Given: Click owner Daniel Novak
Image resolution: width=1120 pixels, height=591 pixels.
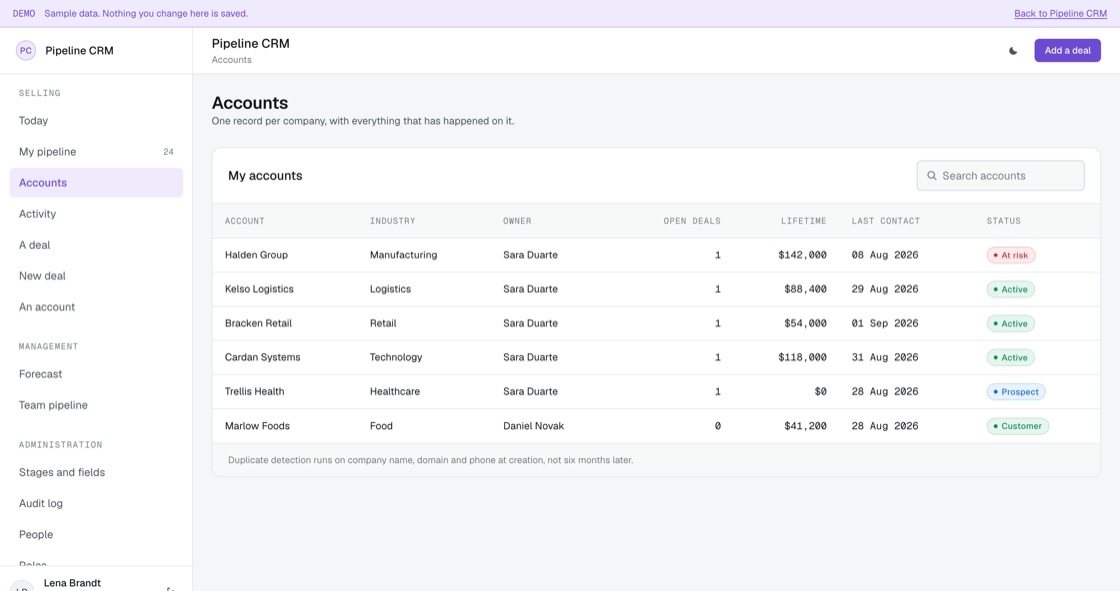Looking at the screenshot, I should 533,426.
